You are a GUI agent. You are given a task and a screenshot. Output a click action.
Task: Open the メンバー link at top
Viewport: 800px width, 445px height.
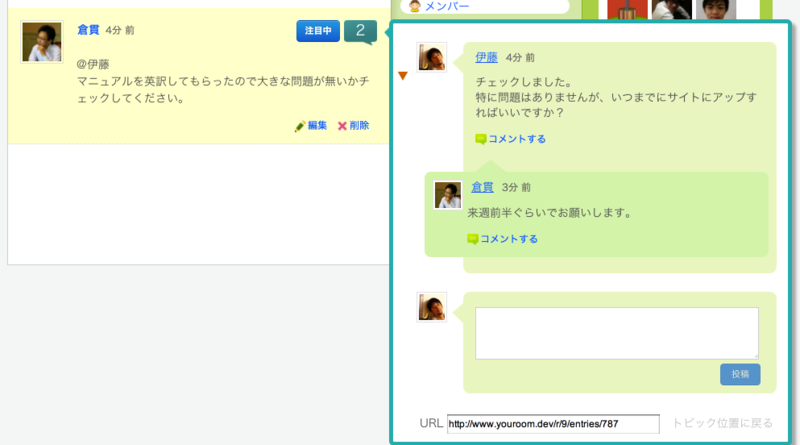[x=447, y=6]
